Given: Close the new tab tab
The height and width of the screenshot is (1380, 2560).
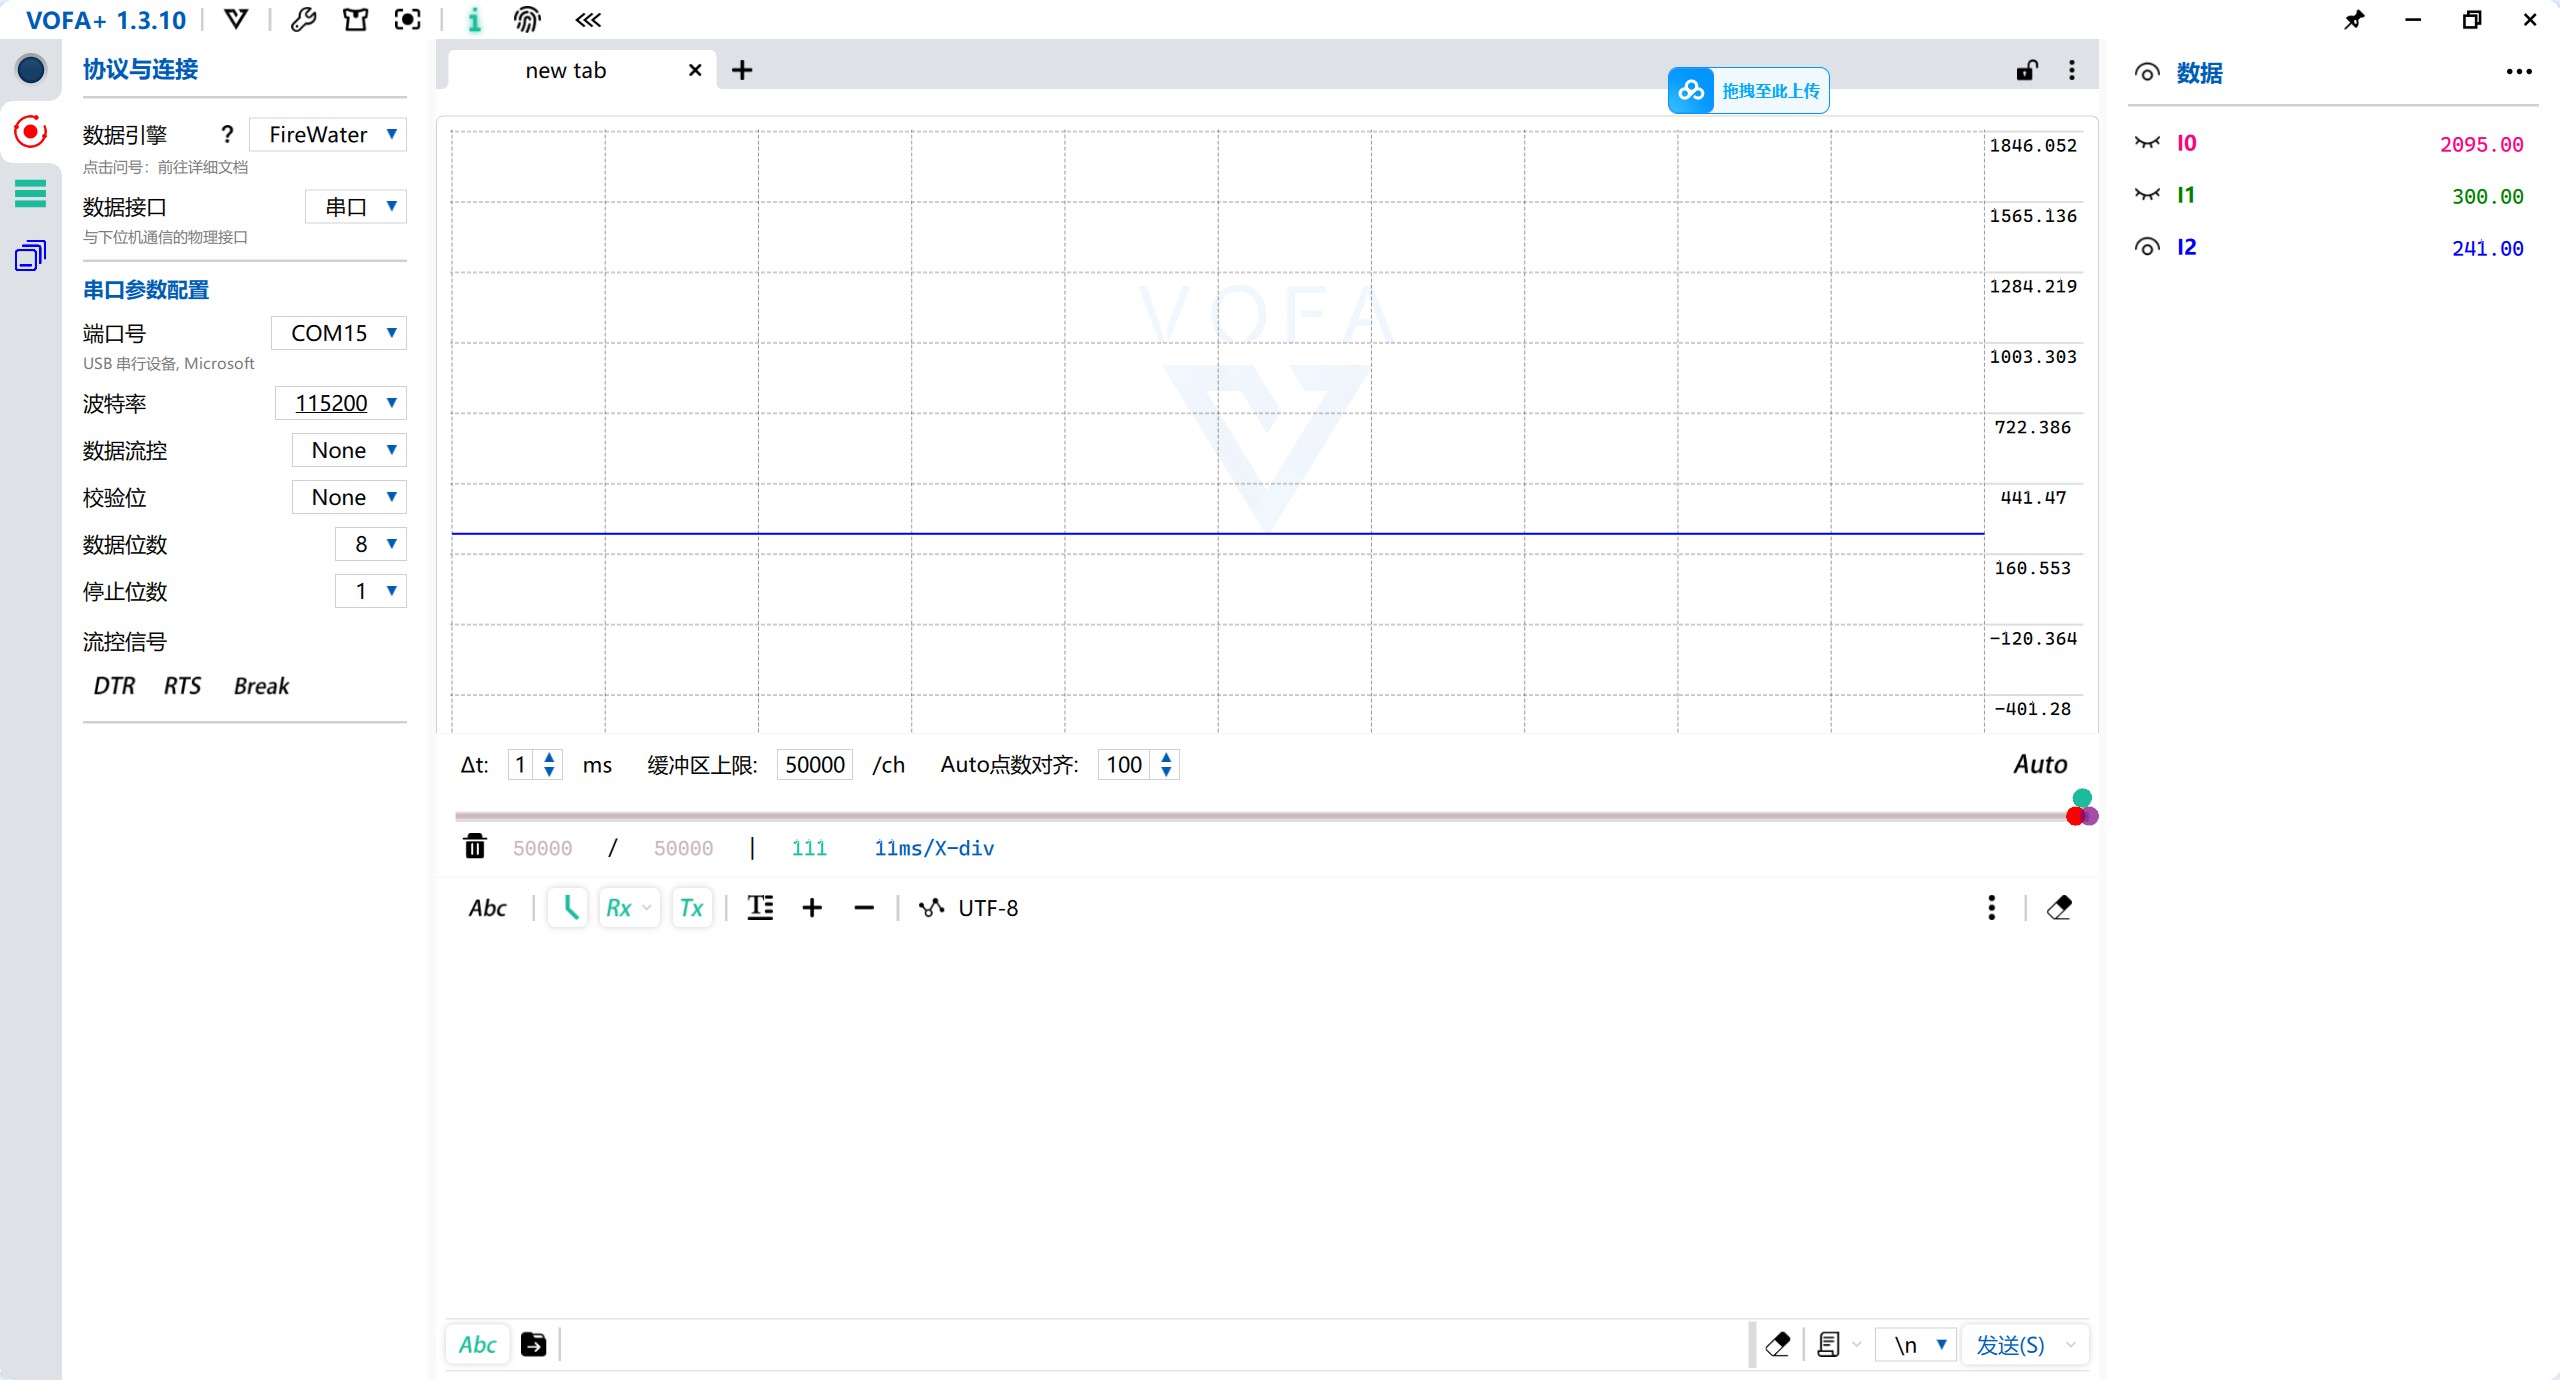Looking at the screenshot, I should [695, 70].
